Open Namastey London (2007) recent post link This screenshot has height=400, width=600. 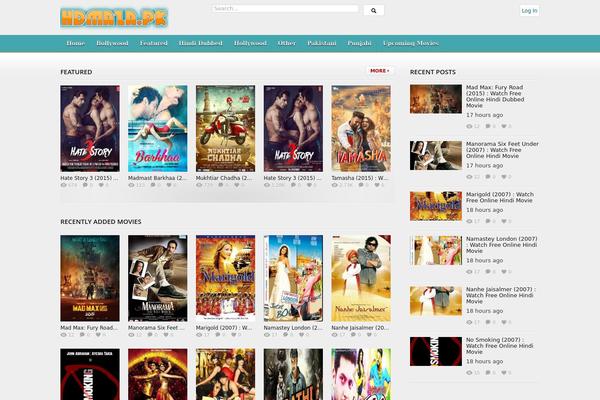pos(502,245)
